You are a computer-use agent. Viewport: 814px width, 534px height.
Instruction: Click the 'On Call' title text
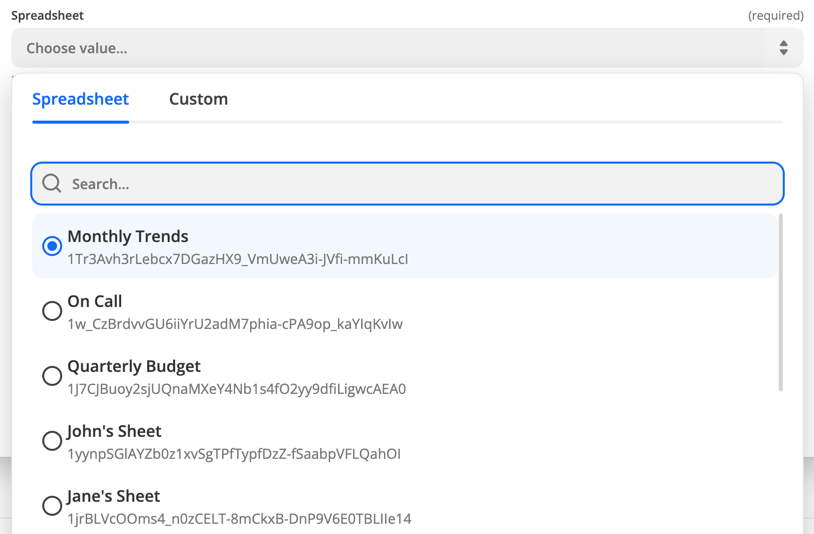tap(95, 301)
